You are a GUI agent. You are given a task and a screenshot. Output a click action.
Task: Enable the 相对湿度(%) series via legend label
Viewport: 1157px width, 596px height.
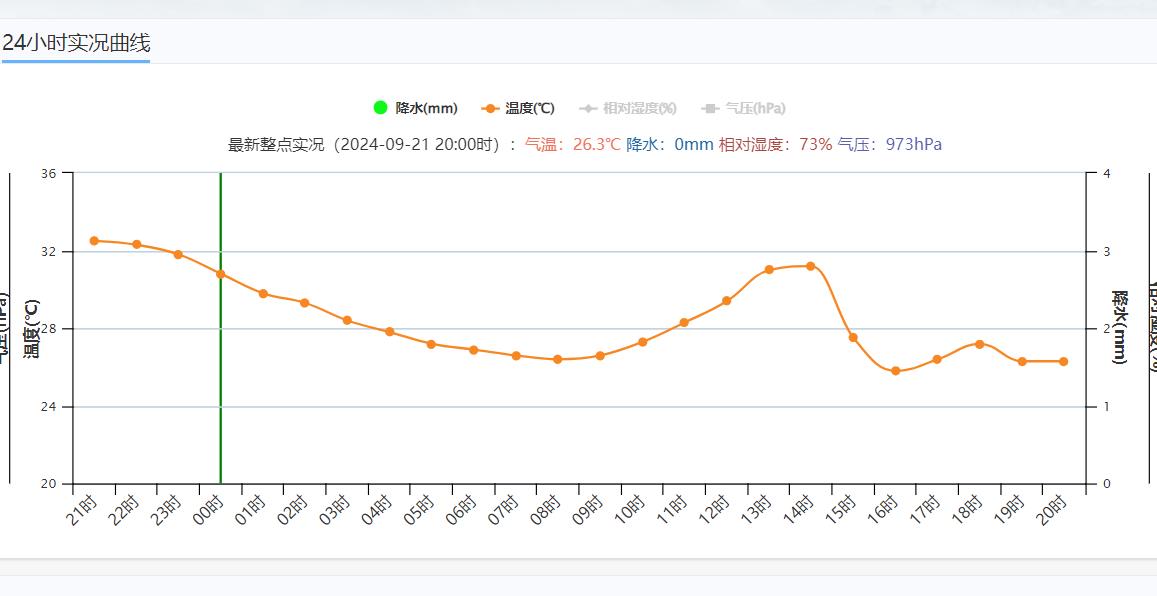coord(639,108)
